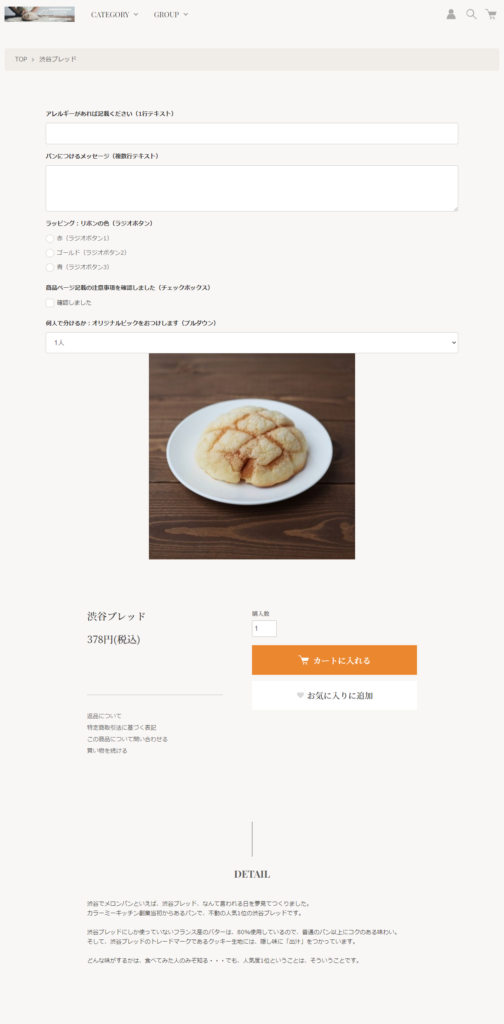Add to cart with カートに入れる button
504x1024 pixels.
(334, 660)
